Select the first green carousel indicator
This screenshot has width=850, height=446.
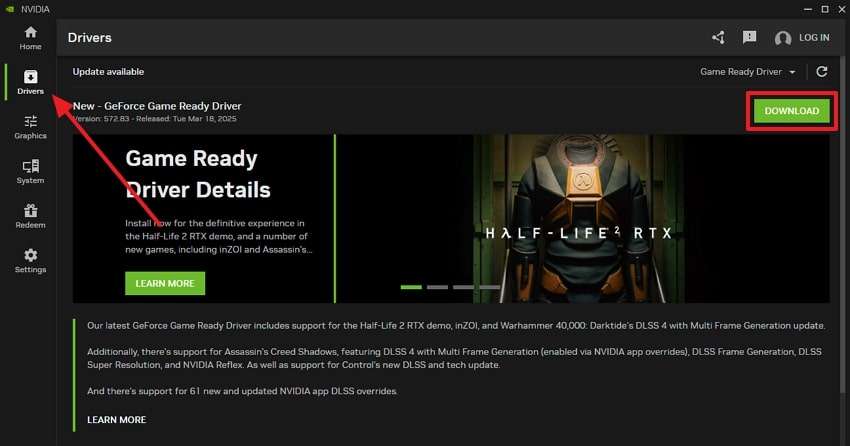click(411, 287)
